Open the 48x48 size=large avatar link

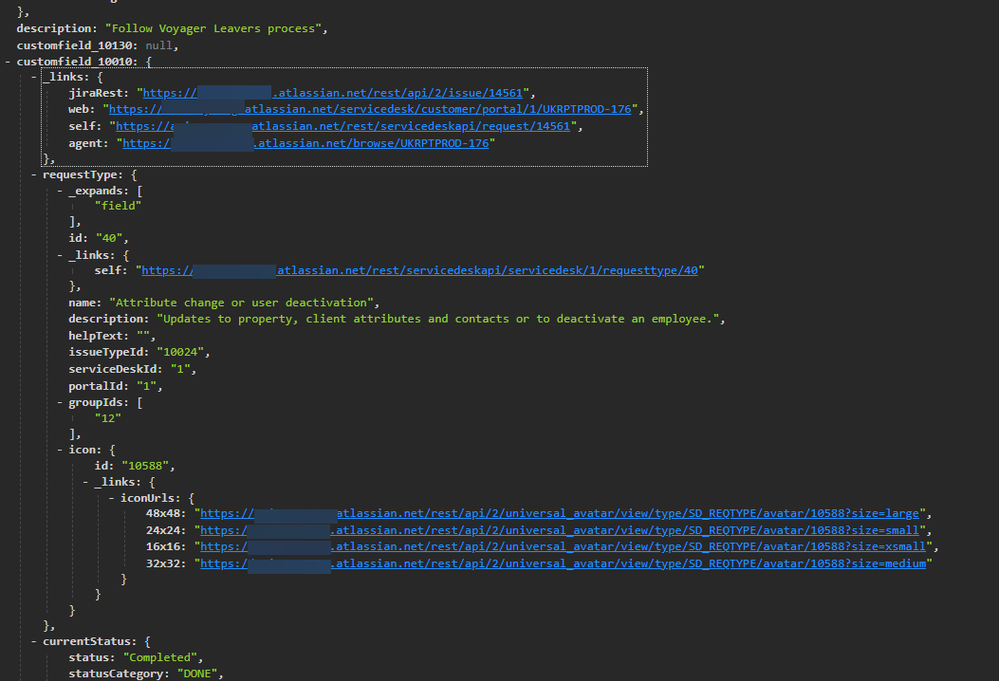[559, 513]
